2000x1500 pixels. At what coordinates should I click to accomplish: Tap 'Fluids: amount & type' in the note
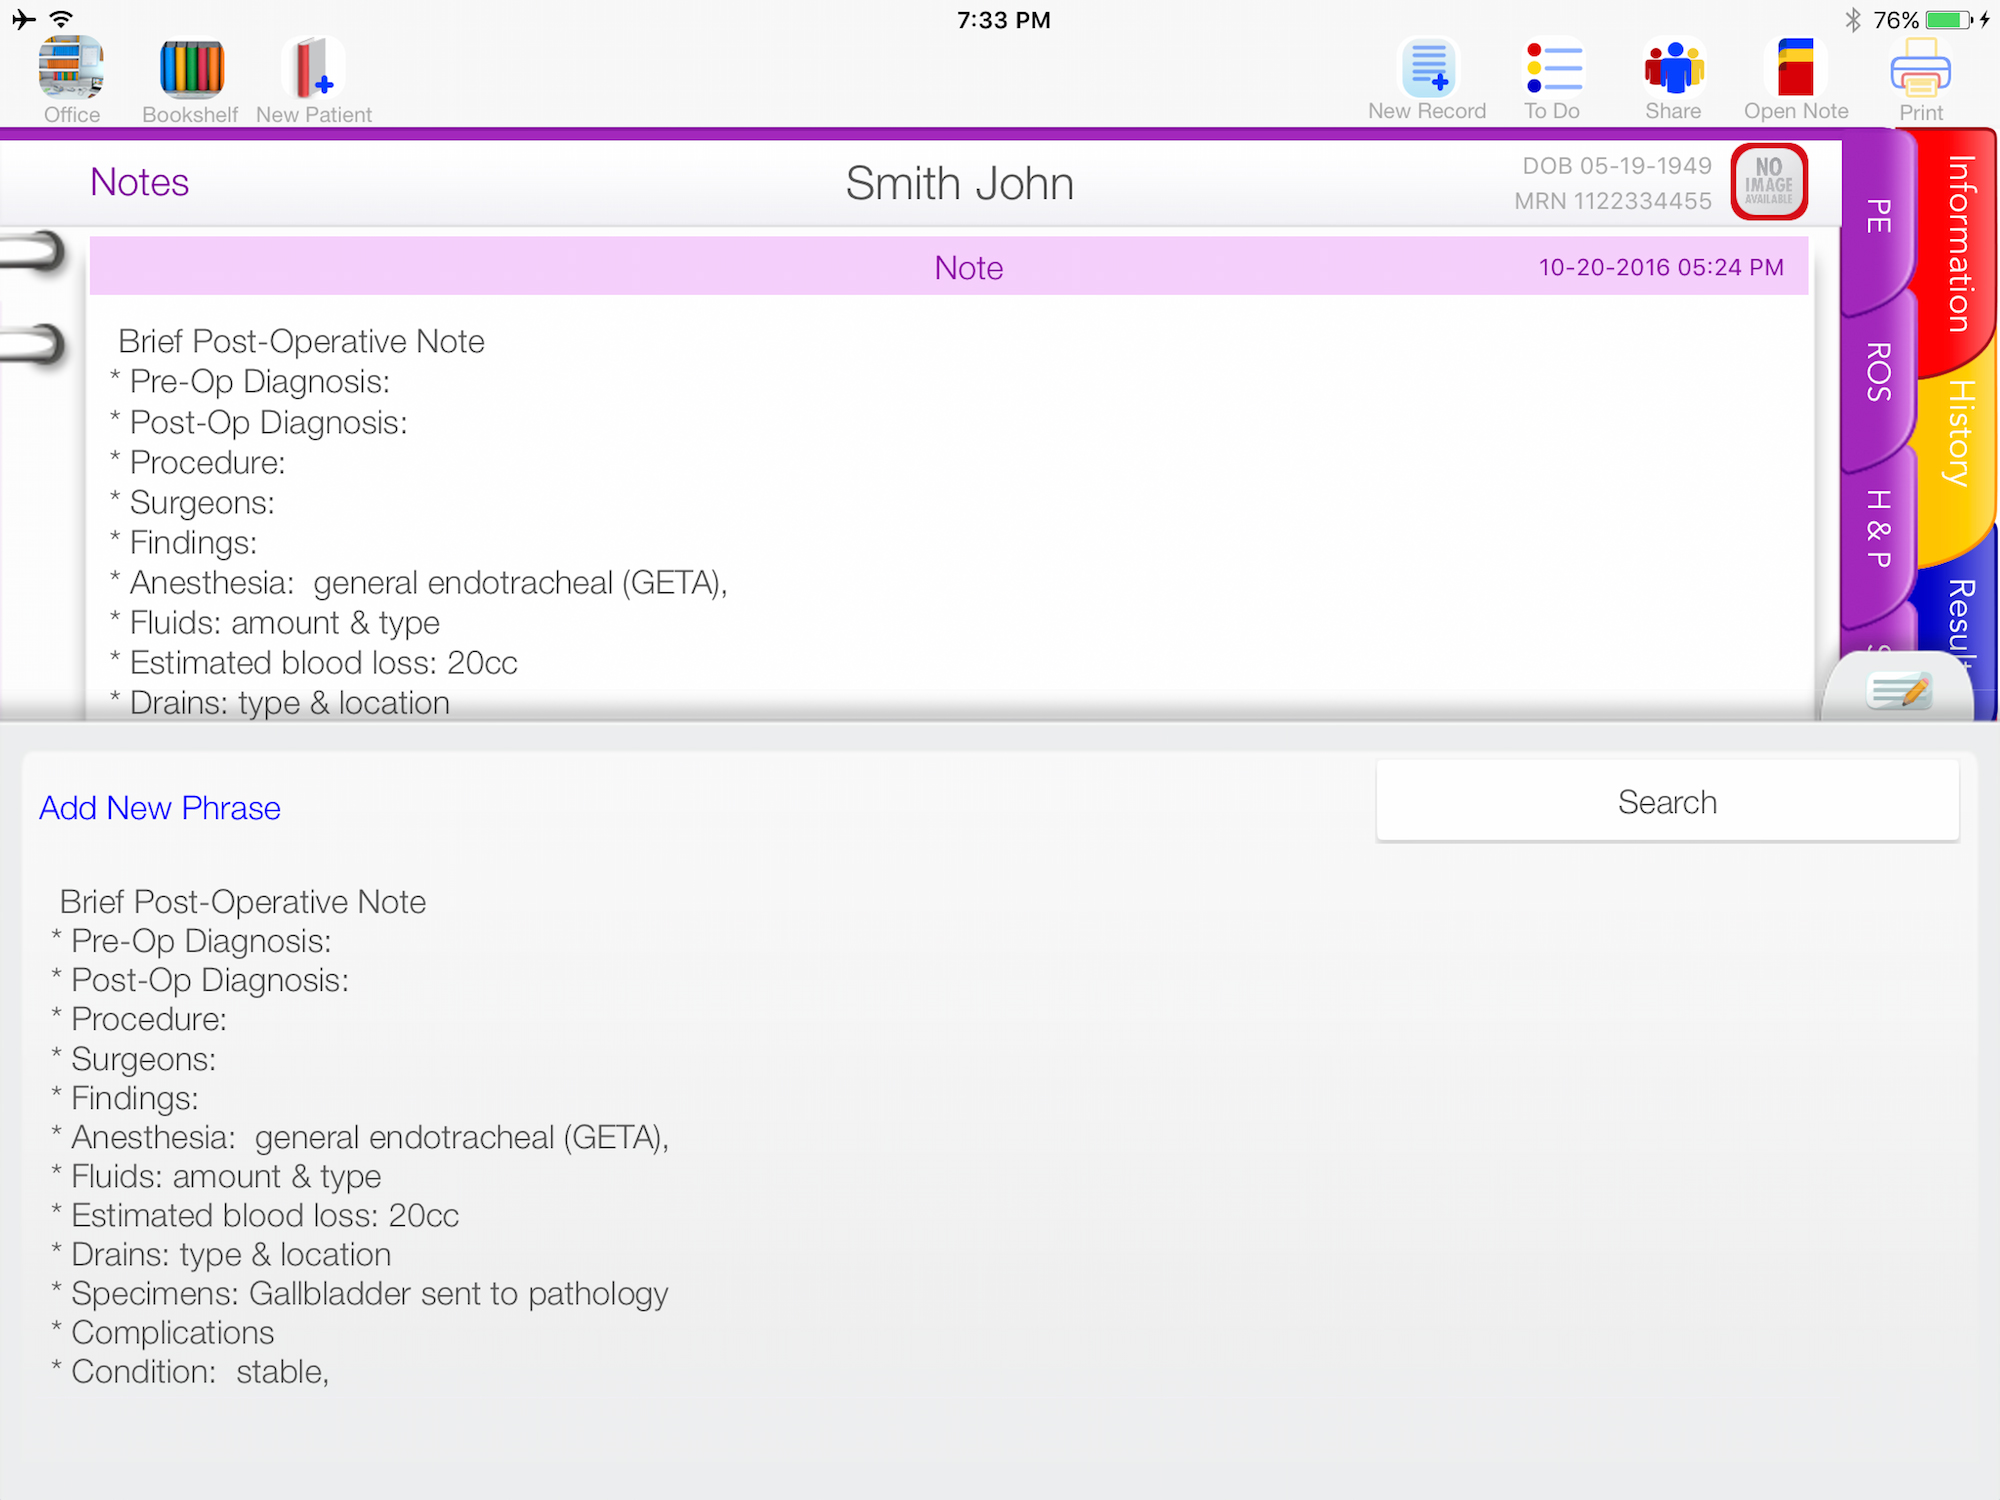pyautogui.click(x=285, y=623)
